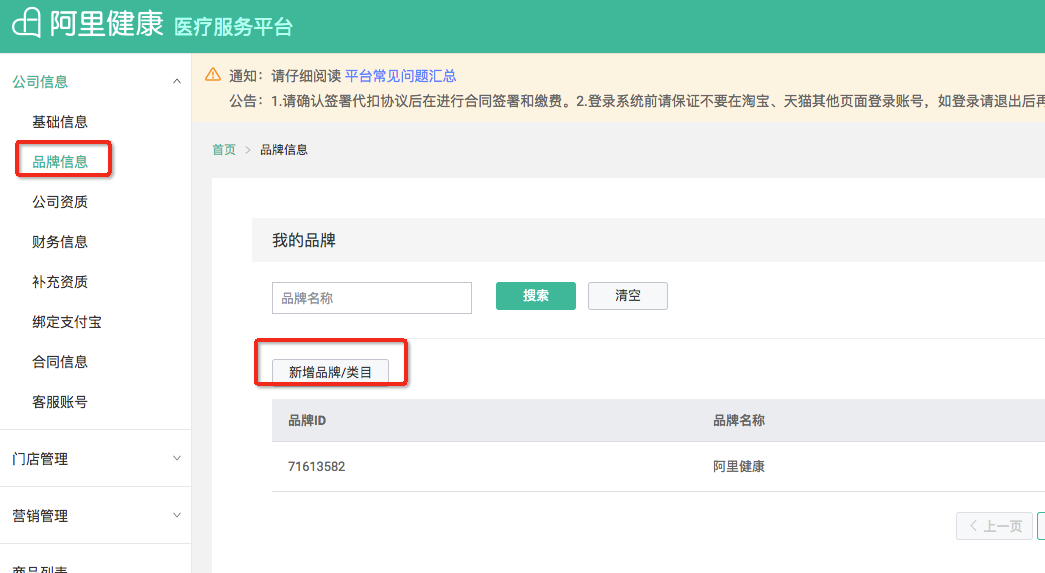Click the 新增品牌/类目 button

[x=331, y=372]
